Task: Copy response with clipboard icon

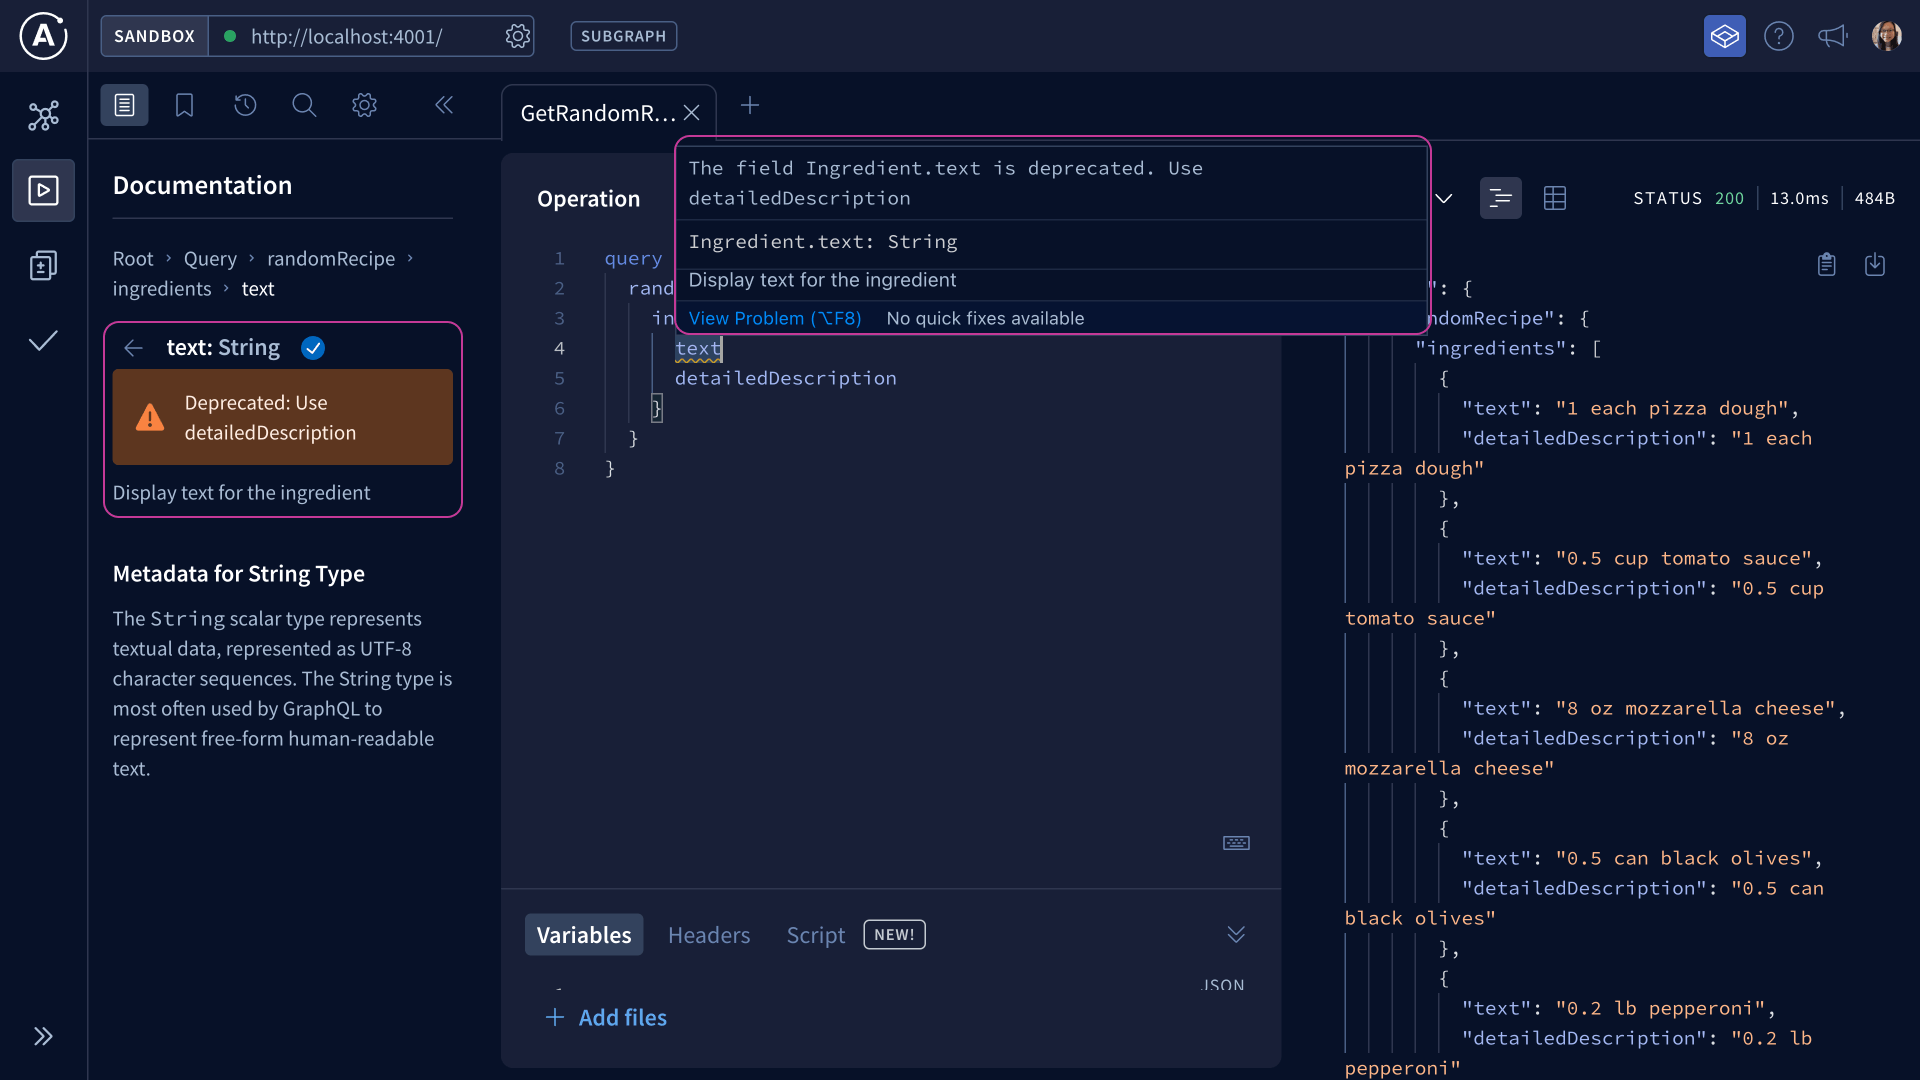Action: 1826,264
